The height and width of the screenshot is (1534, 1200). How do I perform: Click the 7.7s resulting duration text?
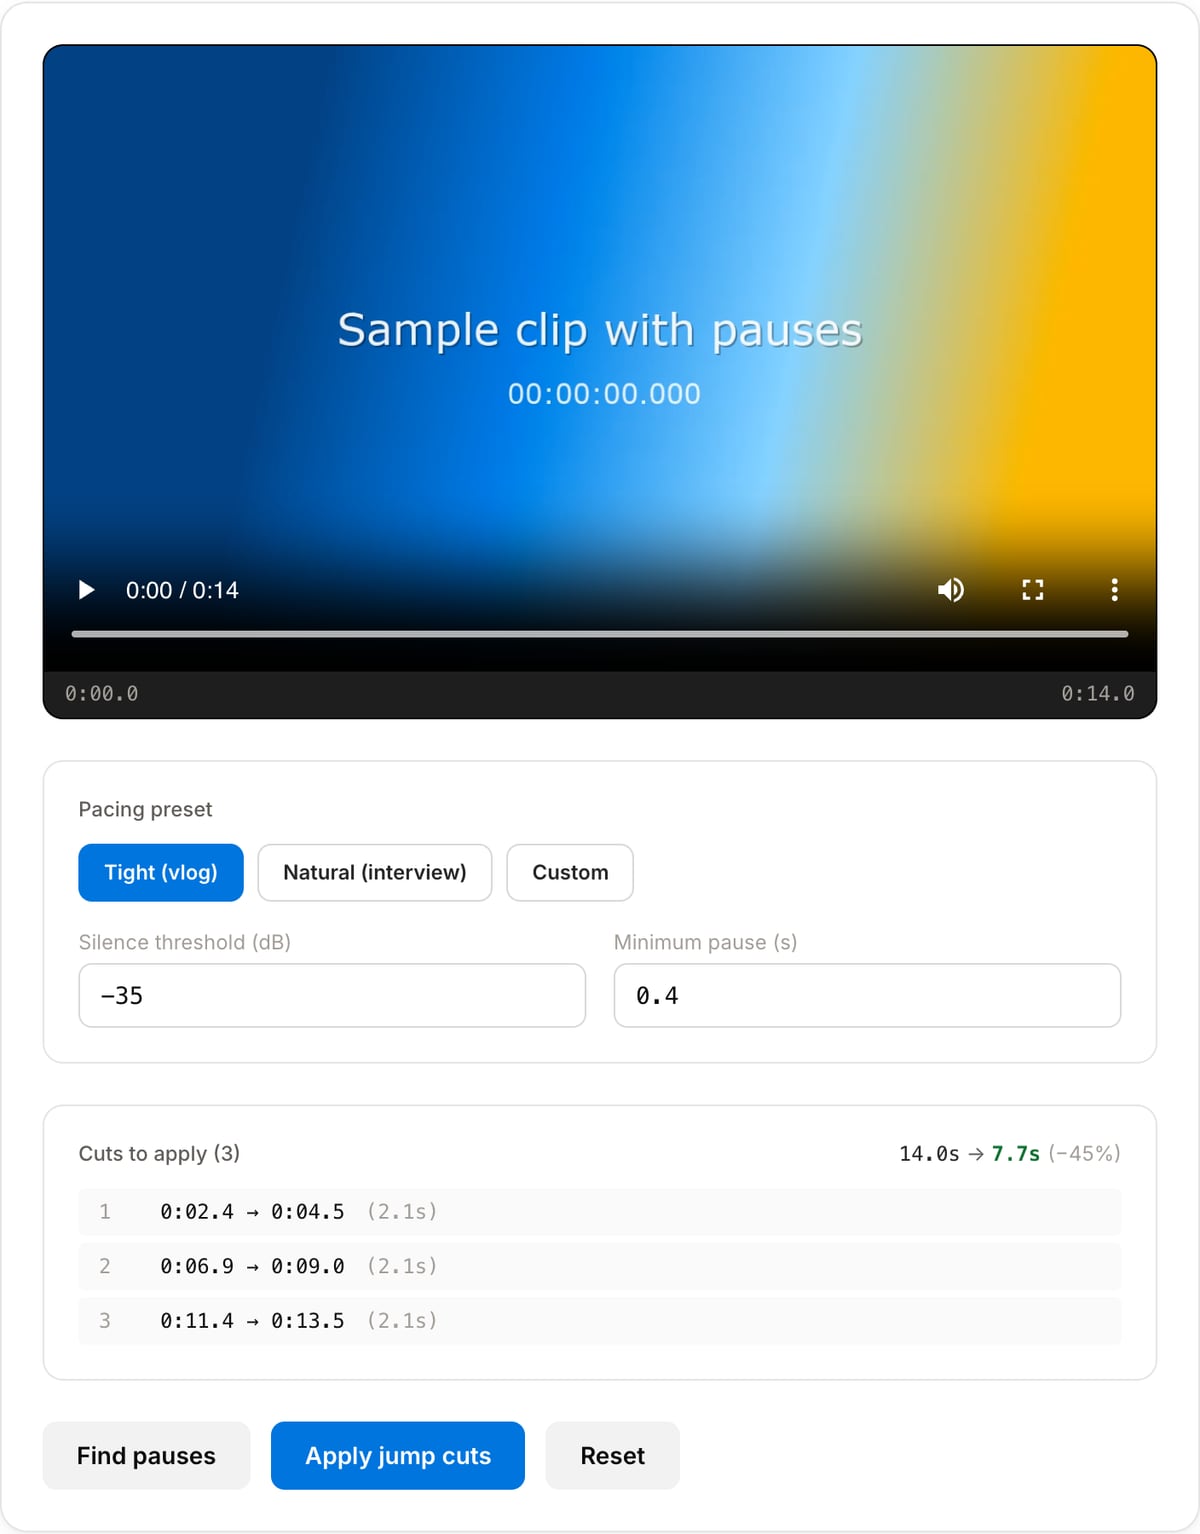tap(1016, 1154)
